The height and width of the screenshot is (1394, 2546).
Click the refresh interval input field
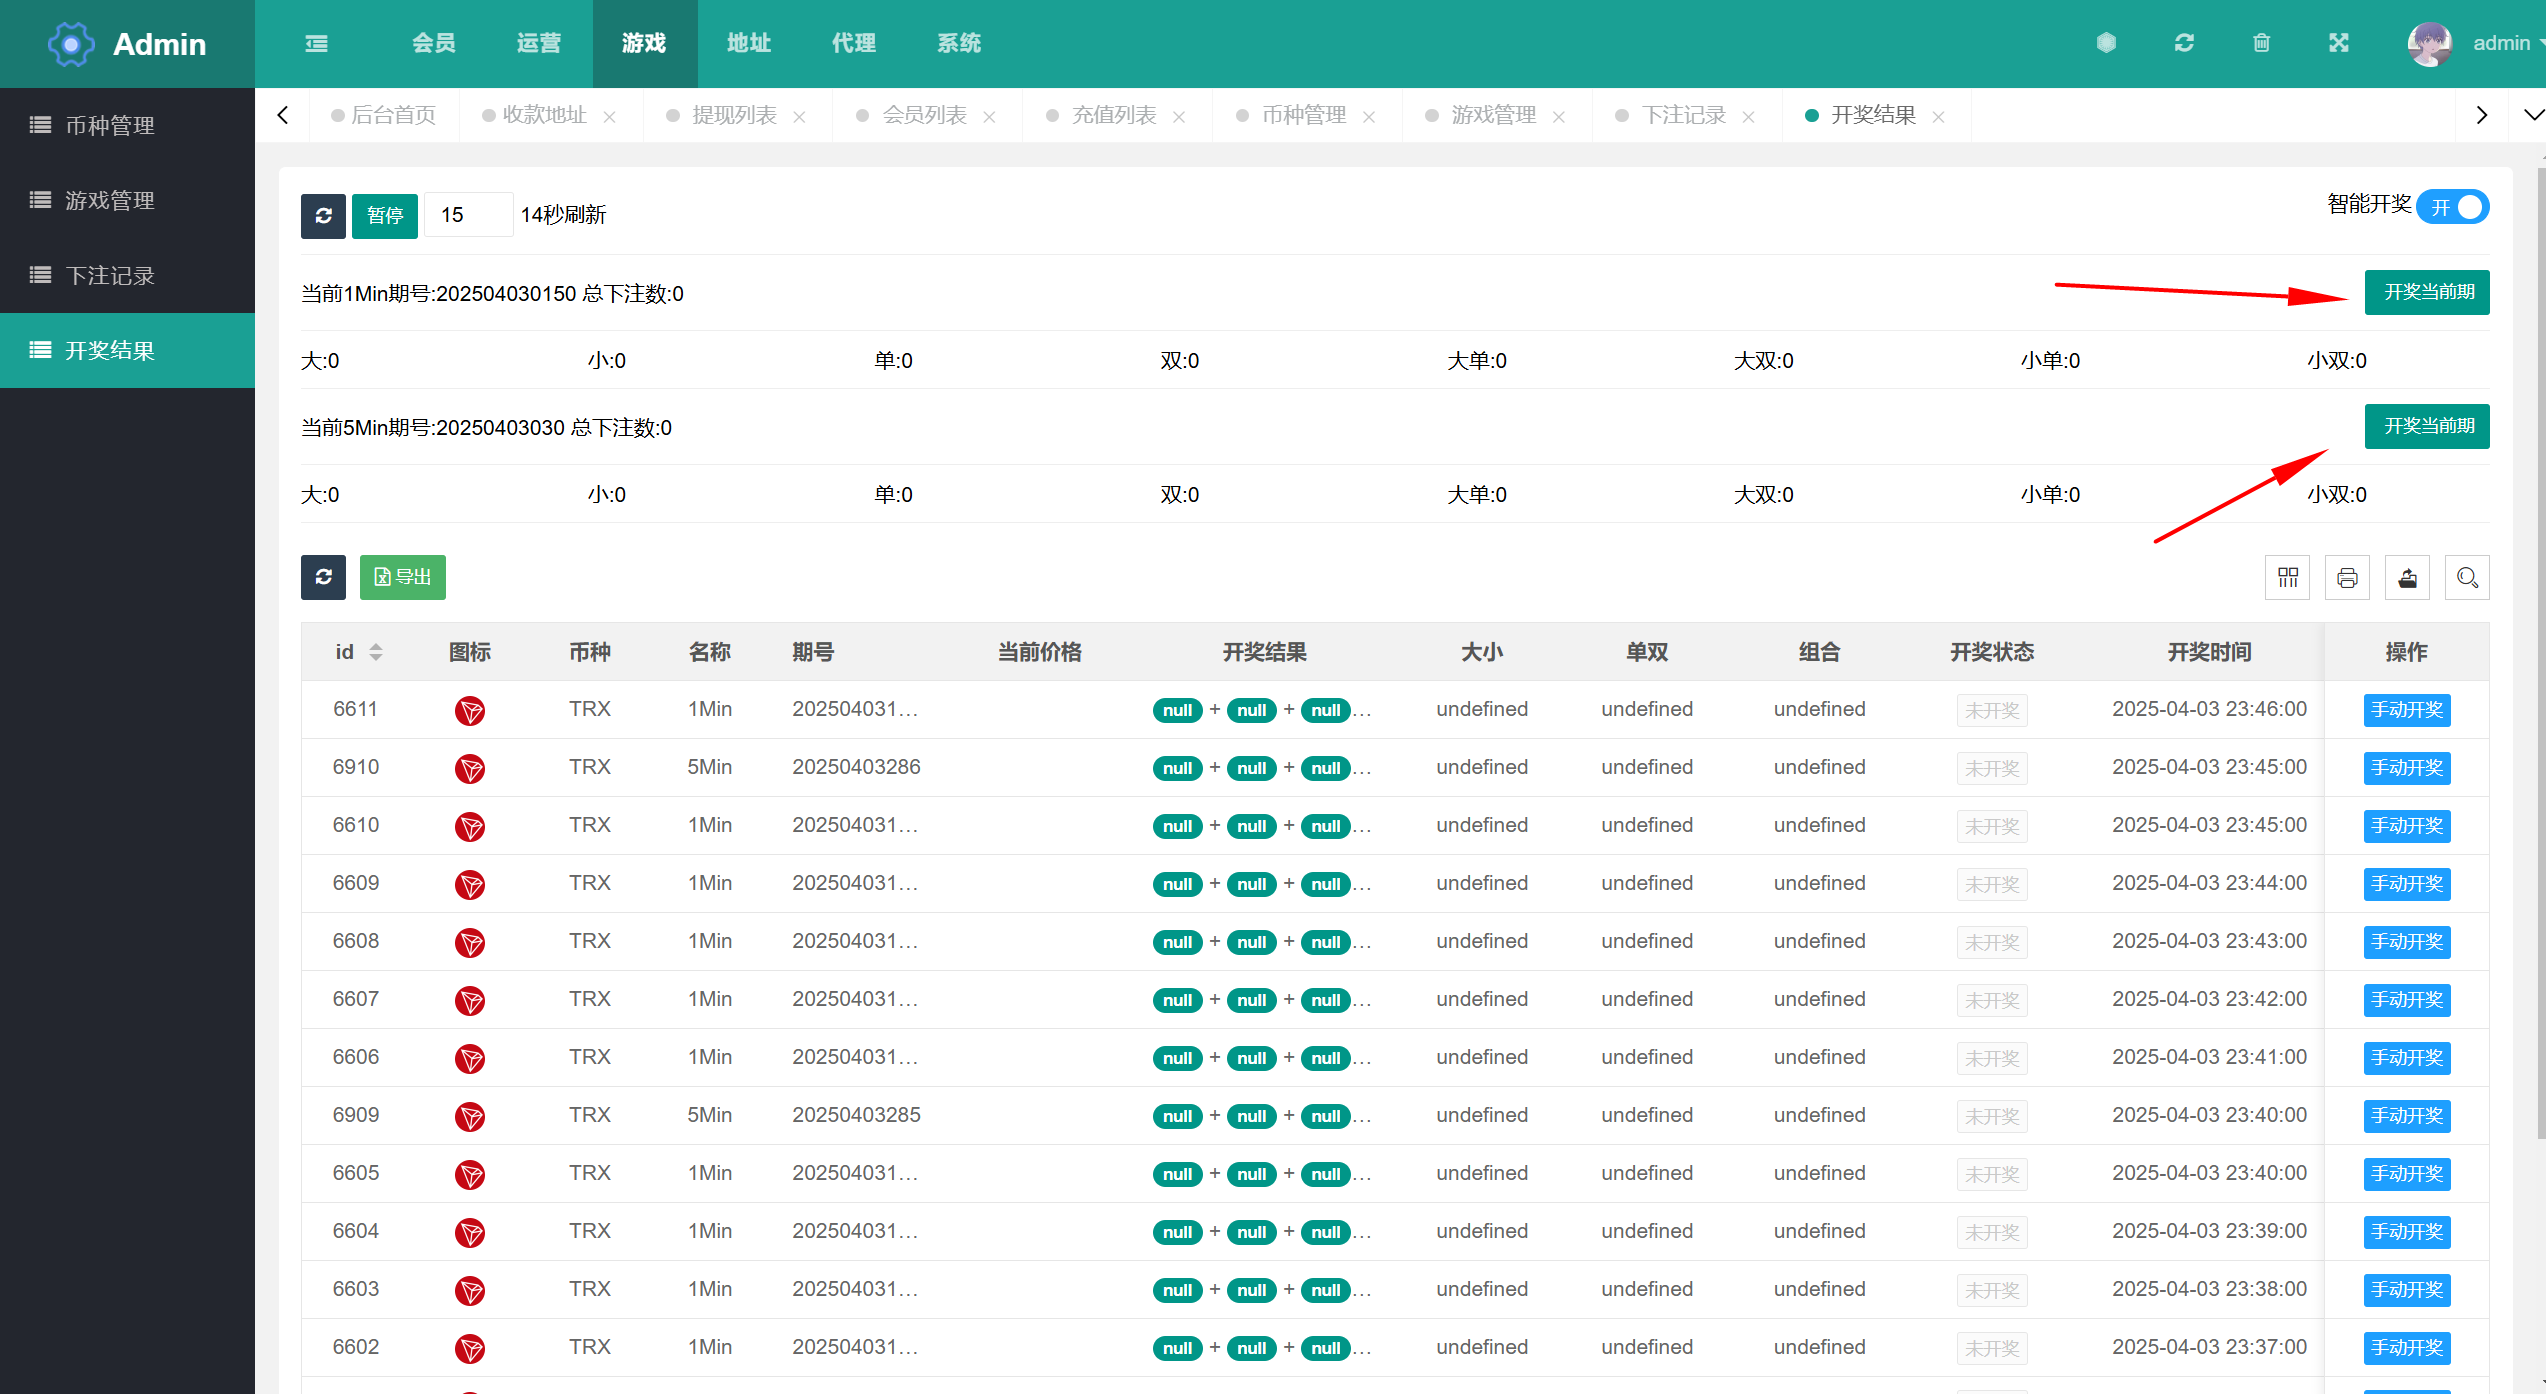(x=468, y=215)
